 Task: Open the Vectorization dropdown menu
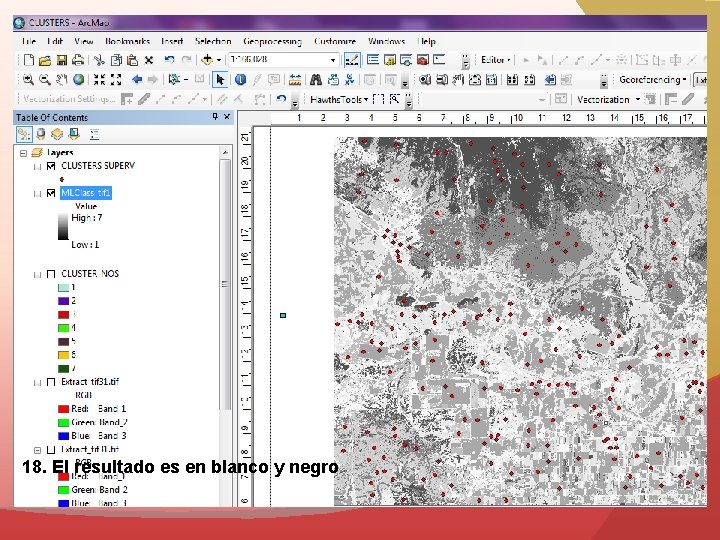[x=608, y=99]
